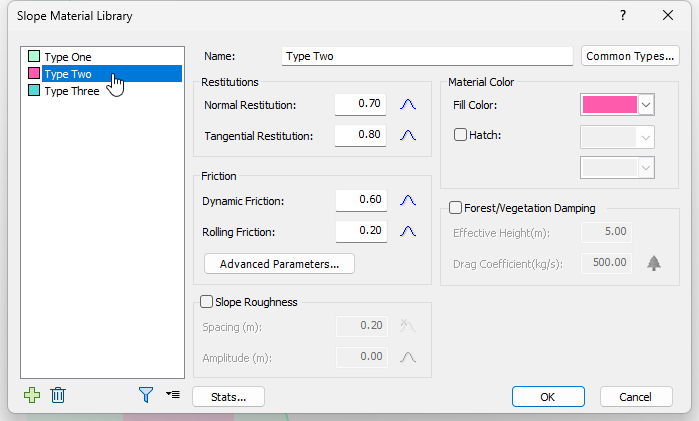Viewport: 699px width, 421px height.
Task: Select Type Three in material list
Action: pyautogui.click(x=72, y=91)
